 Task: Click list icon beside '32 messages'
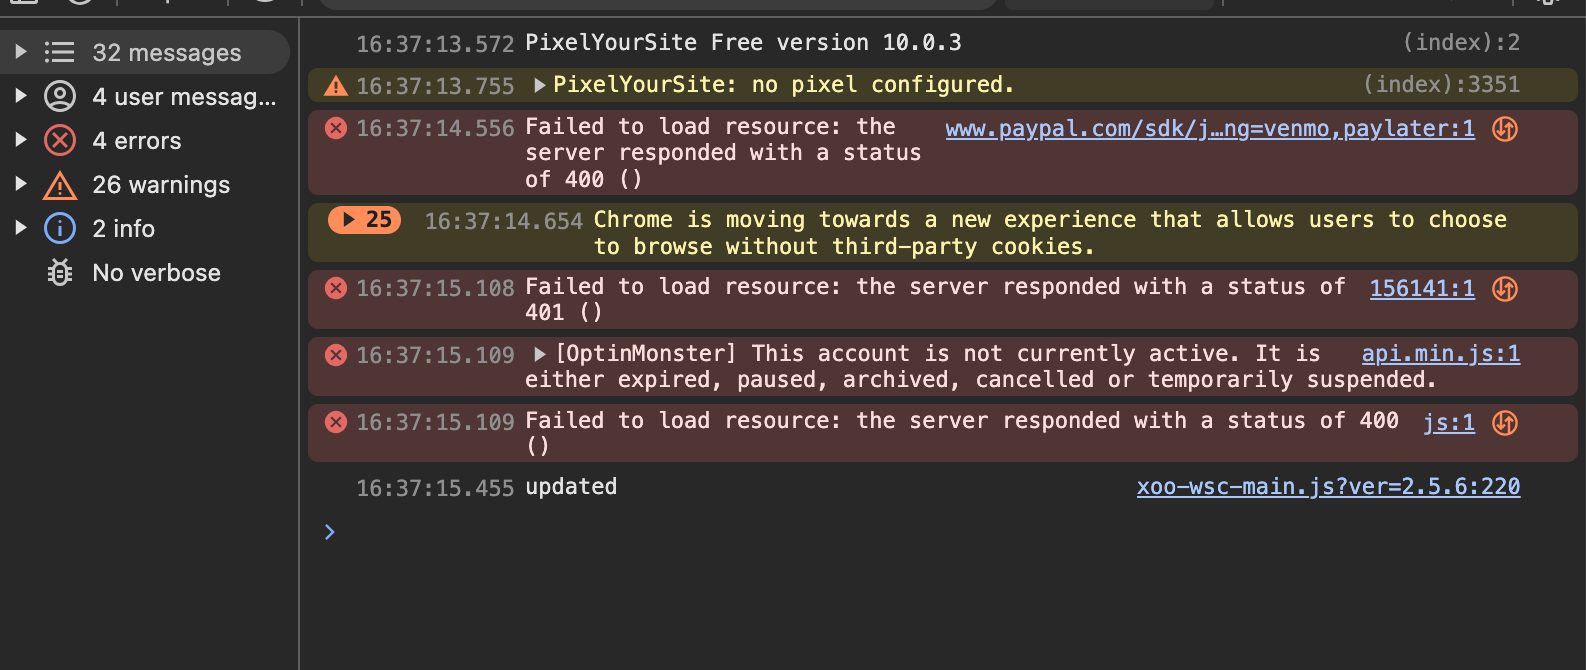point(60,52)
